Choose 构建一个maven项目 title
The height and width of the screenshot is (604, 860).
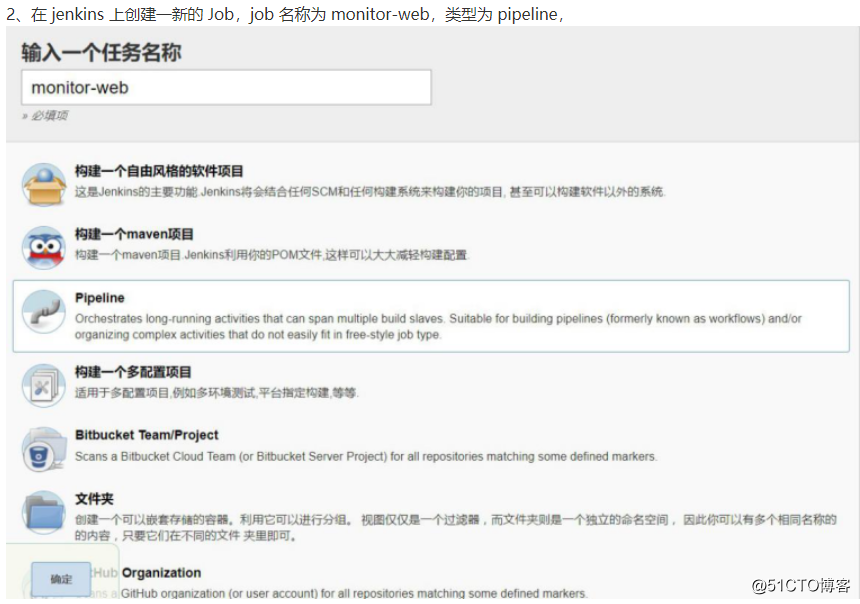pyautogui.click(x=134, y=234)
